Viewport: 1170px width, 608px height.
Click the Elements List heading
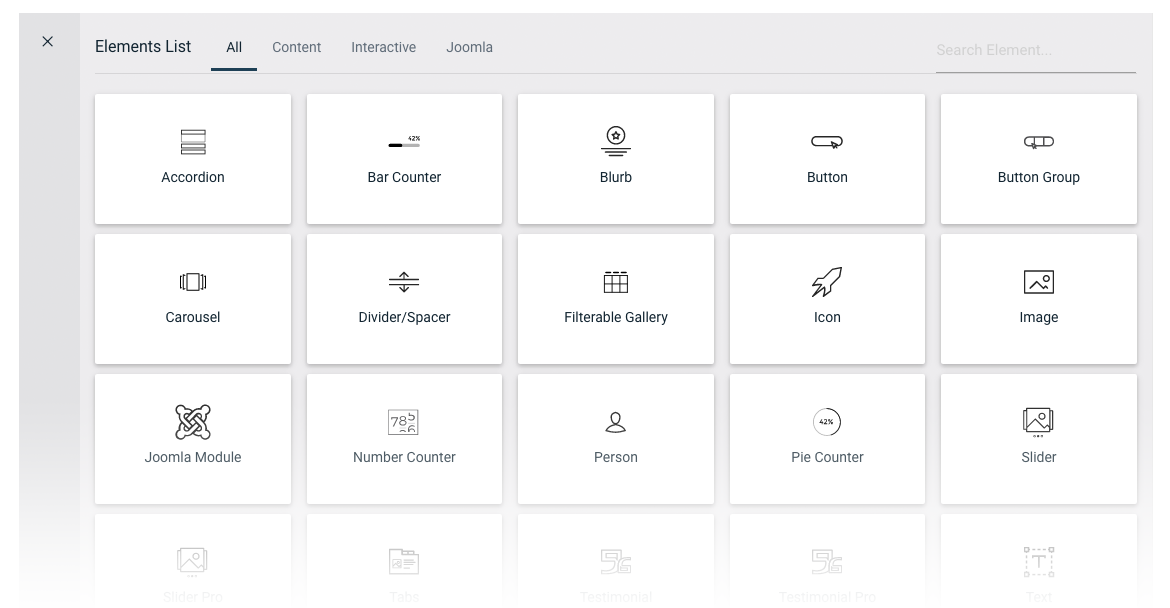tap(143, 46)
